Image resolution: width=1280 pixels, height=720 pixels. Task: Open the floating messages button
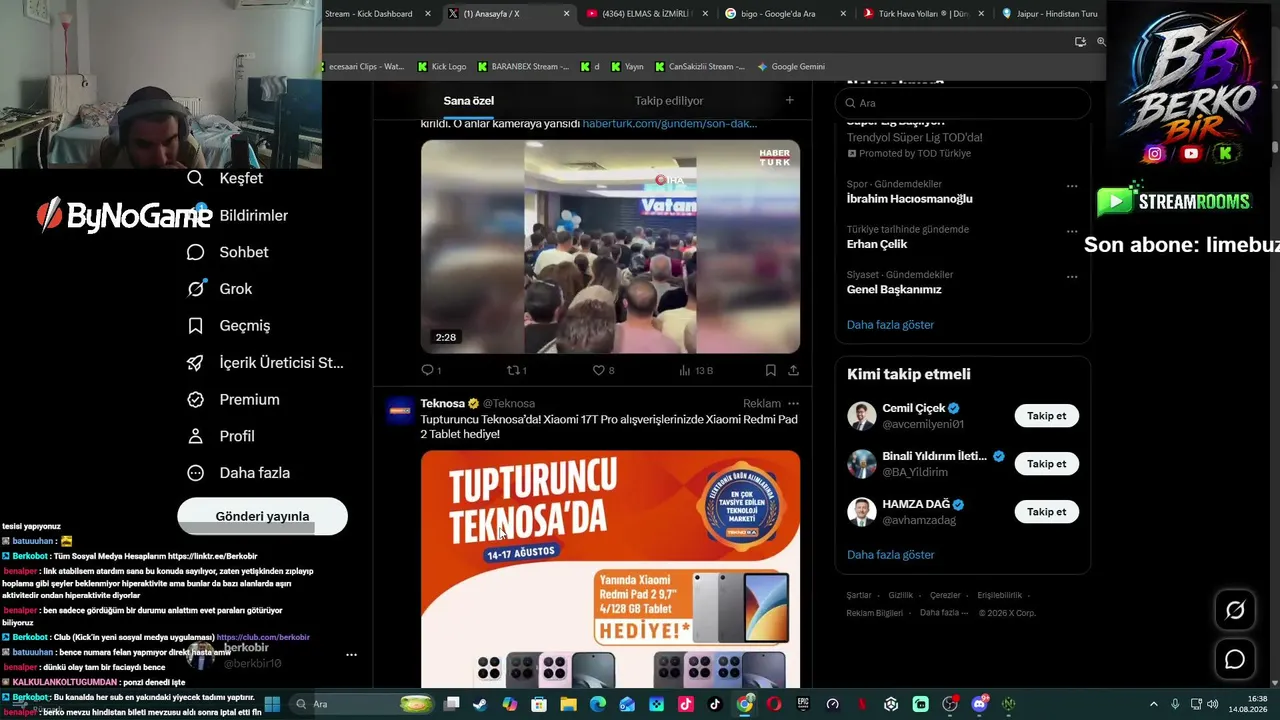pos(1235,659)
